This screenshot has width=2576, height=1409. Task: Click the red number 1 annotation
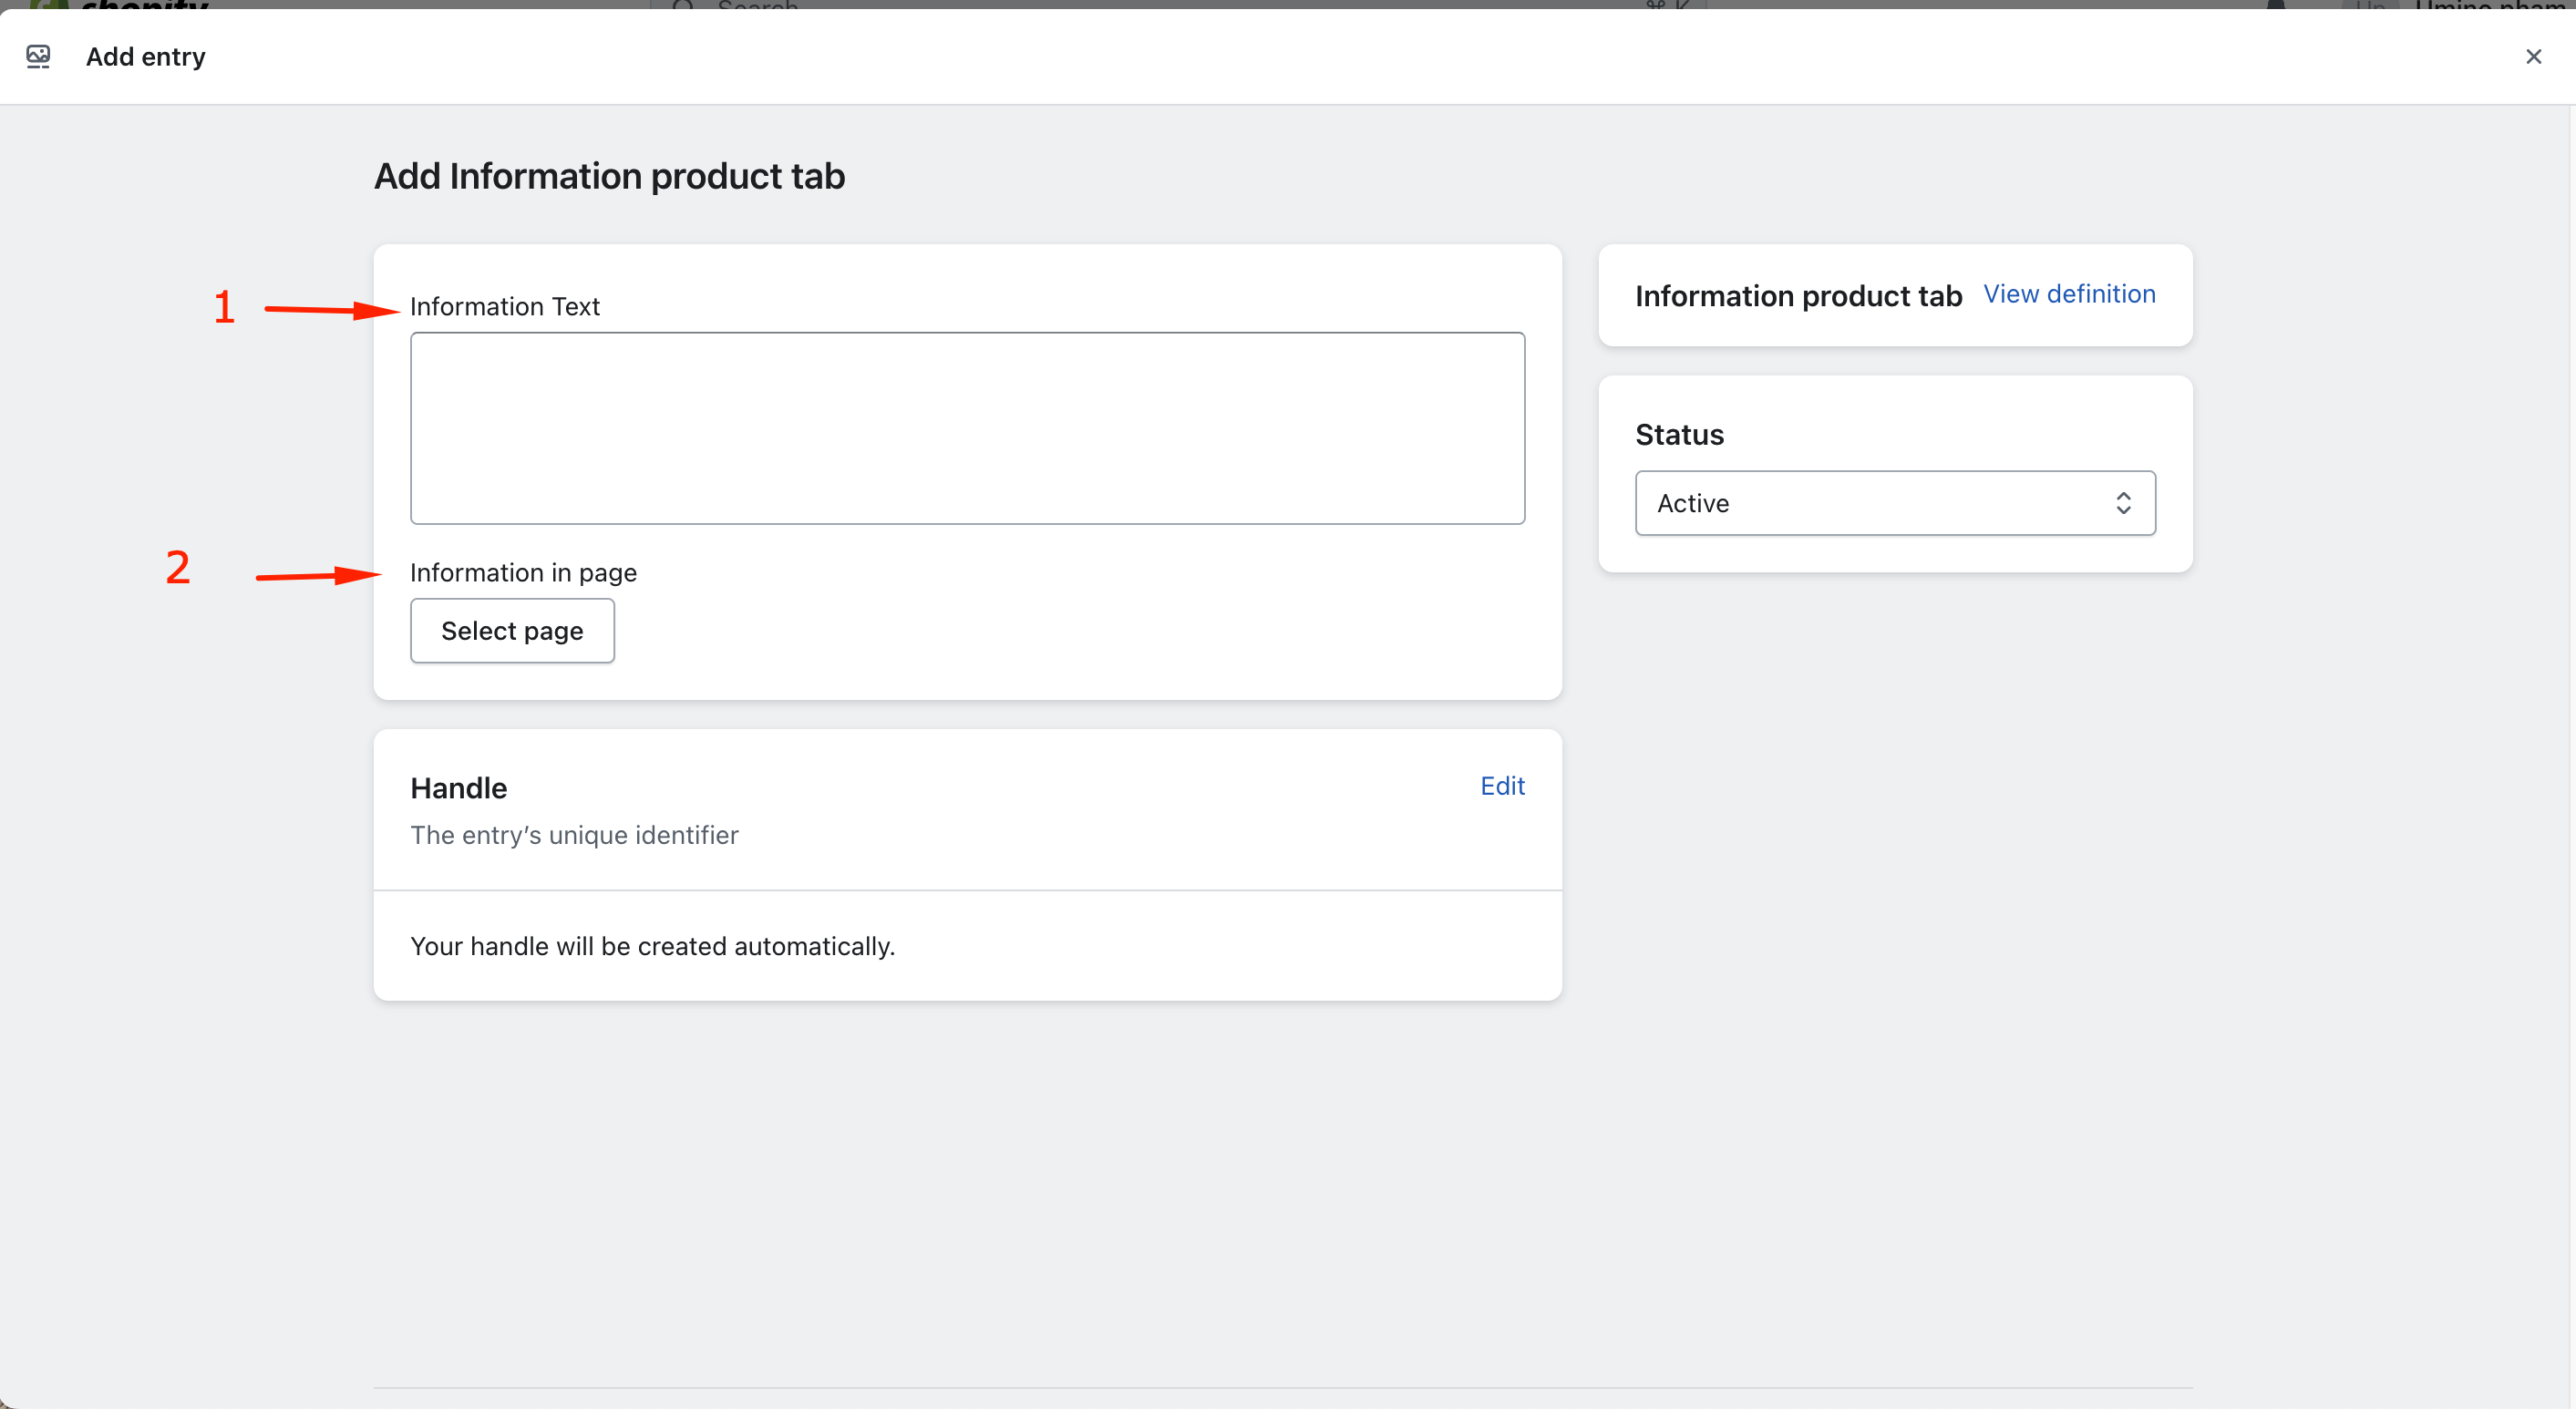[224, 307]
